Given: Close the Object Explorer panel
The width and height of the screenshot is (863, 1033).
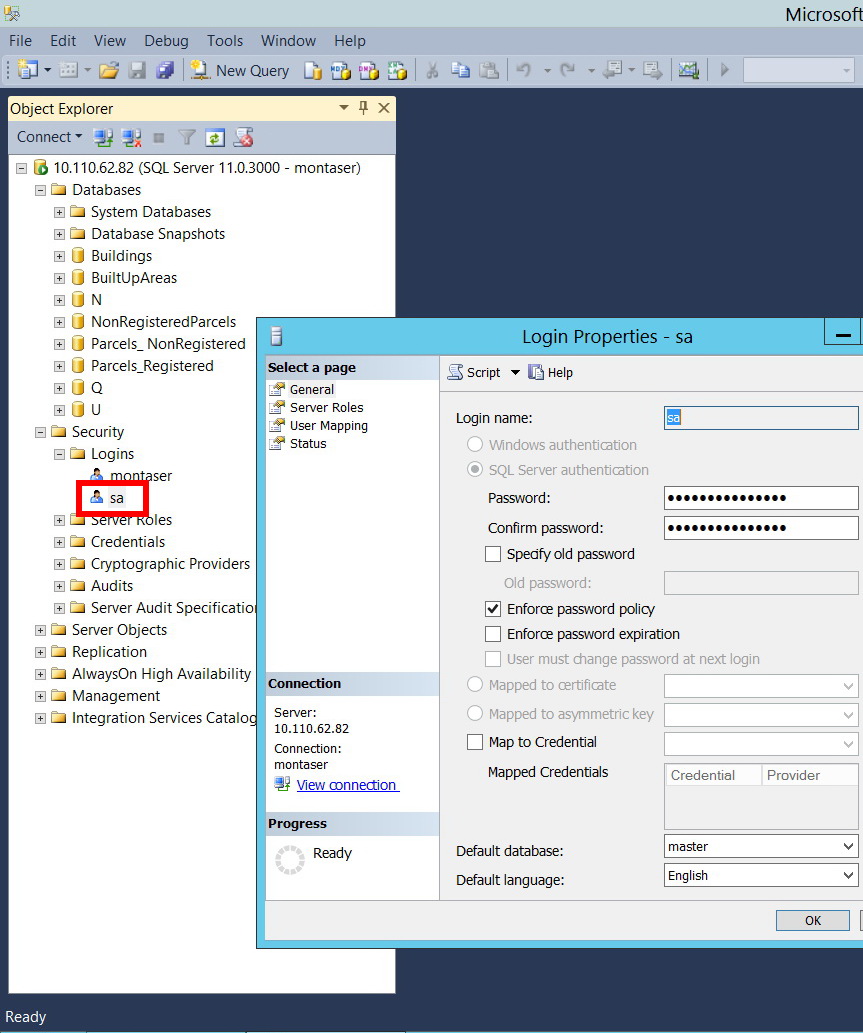Looking at the screenshot, I should pos(384,108).
